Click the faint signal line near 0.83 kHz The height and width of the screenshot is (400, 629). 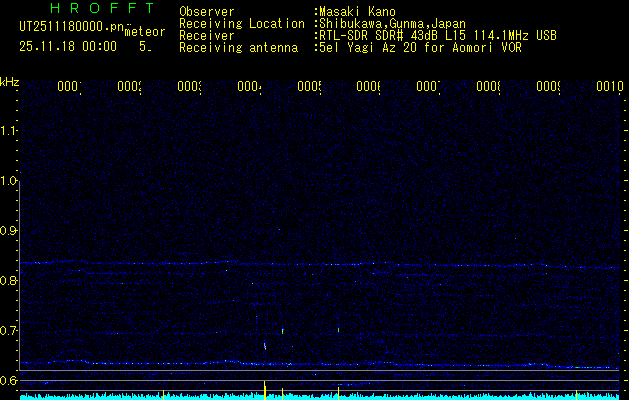pos(300,264)
